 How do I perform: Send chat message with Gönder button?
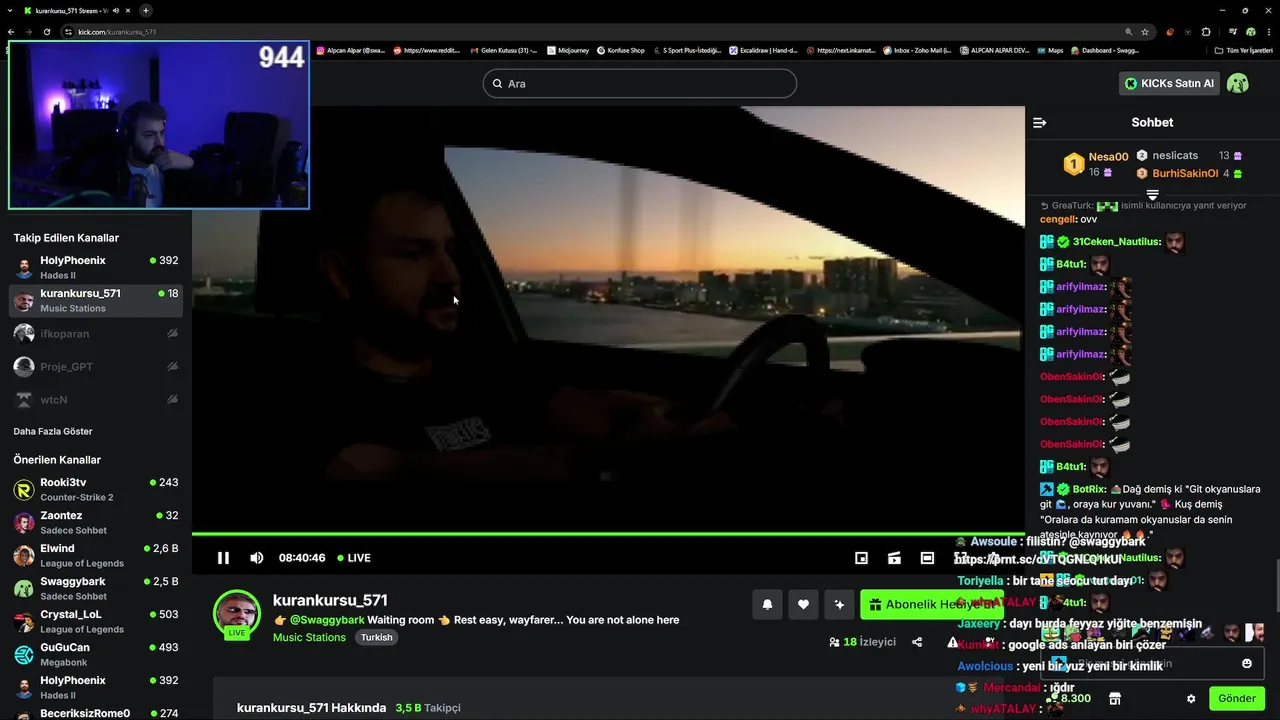[x=1236, y=698]
